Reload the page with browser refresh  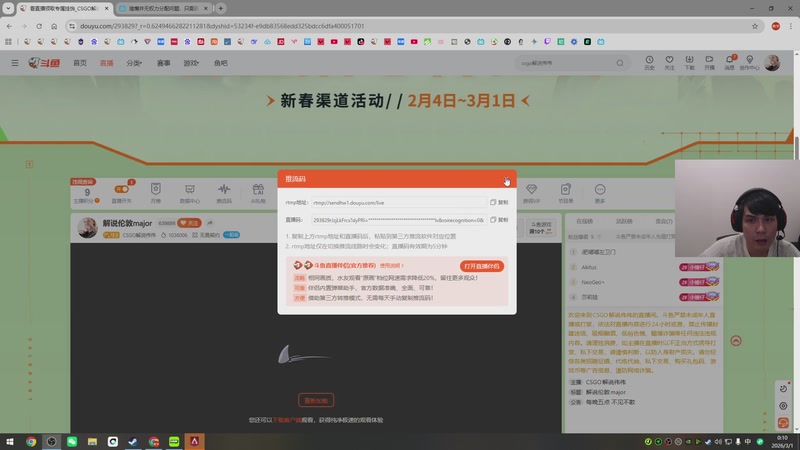39,26
